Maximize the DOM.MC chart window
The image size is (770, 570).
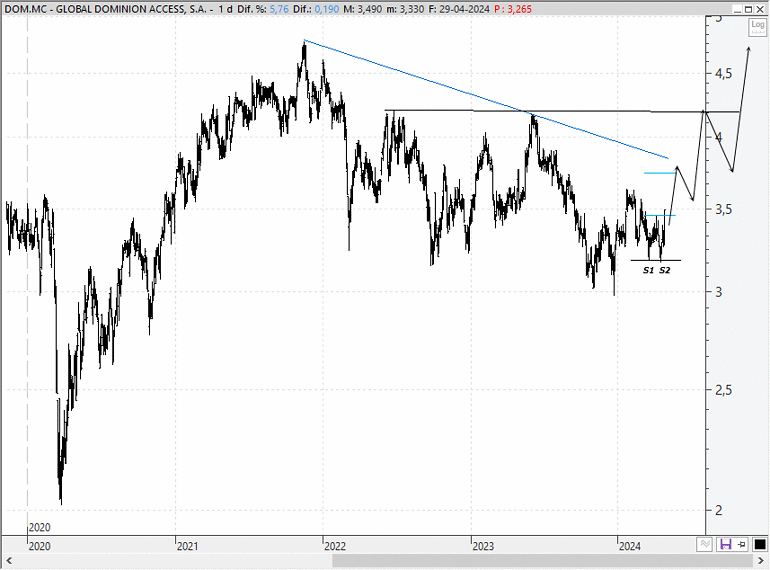[x=748, y=9]
